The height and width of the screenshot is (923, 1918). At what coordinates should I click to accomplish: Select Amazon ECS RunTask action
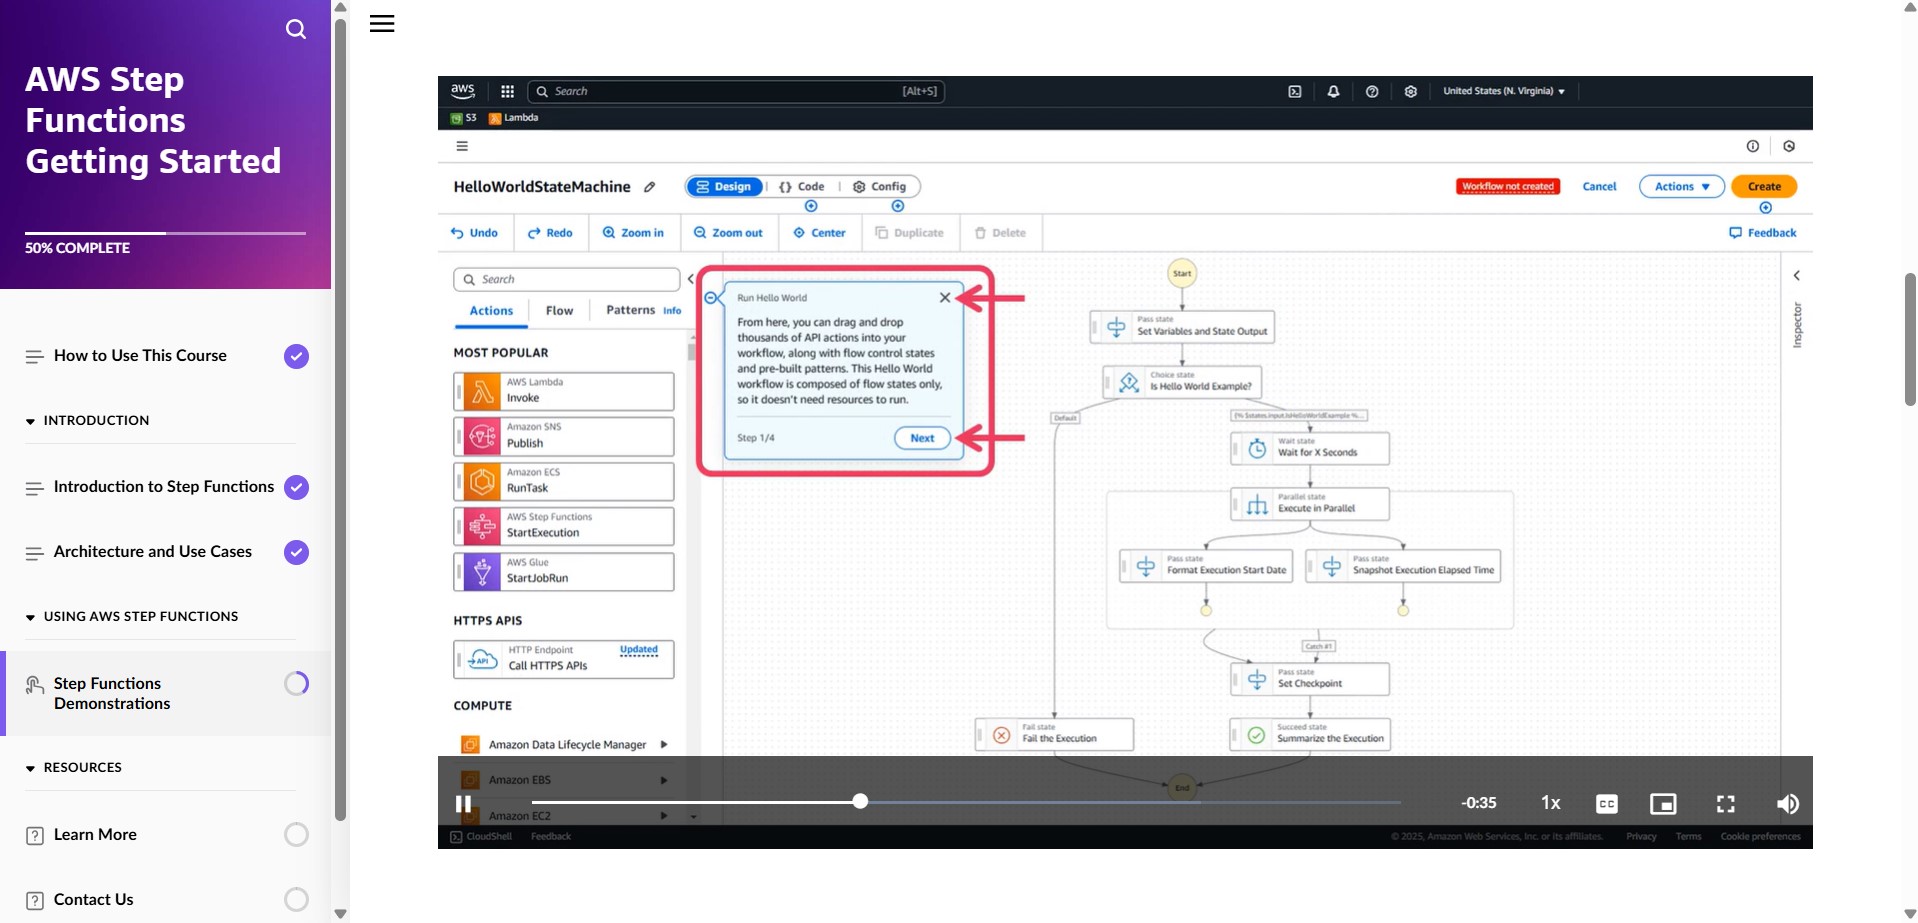(564, 481)
